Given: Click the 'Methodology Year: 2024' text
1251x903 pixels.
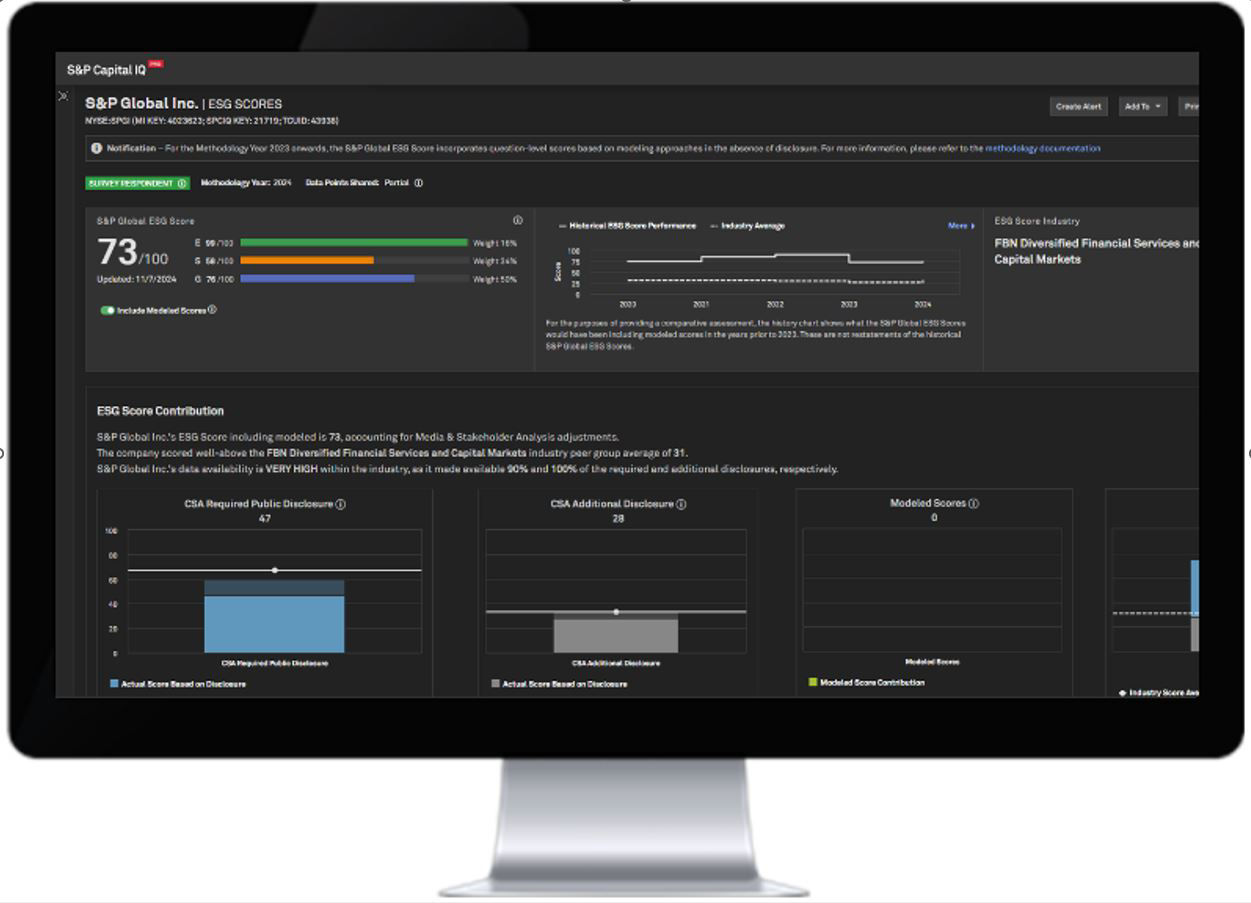Looking at the screenshot, I should pyautogui.click(x=246, y=183).
